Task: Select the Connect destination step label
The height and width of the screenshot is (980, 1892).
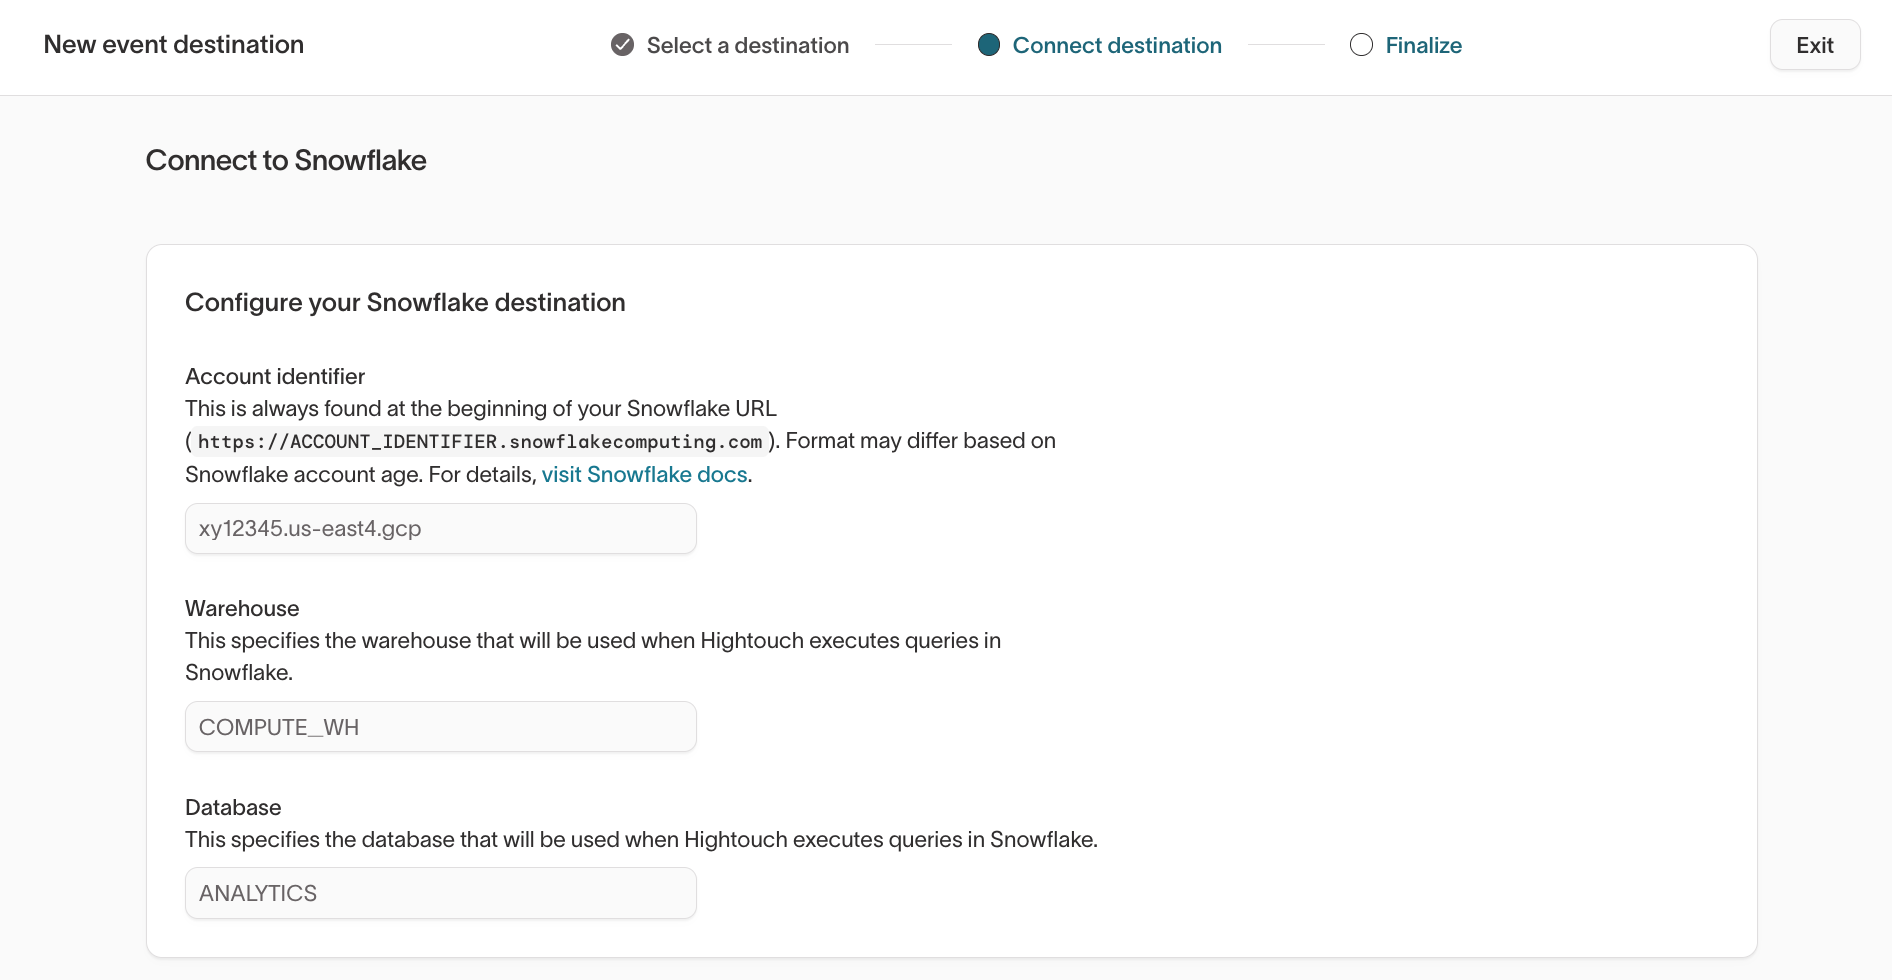Action: tap(1116, 45)
